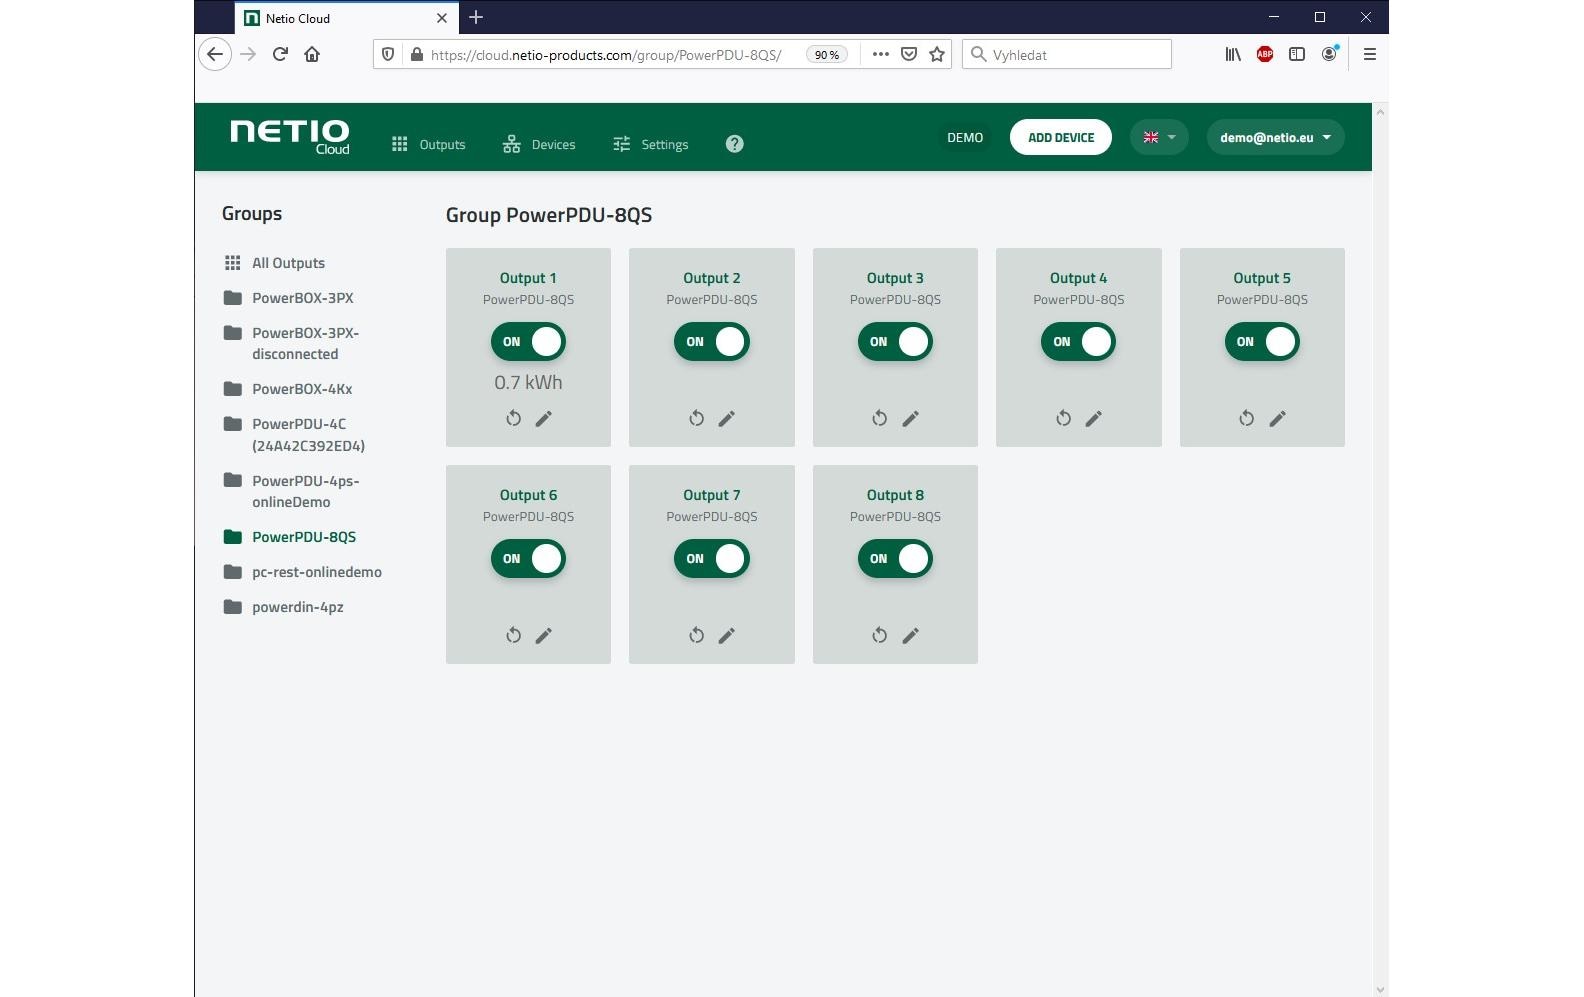Image resolution: width=1584 pixels, height=997 pixels.
Task: Restart Output 4 using its cycle icon
Action: coord(1064,419)
